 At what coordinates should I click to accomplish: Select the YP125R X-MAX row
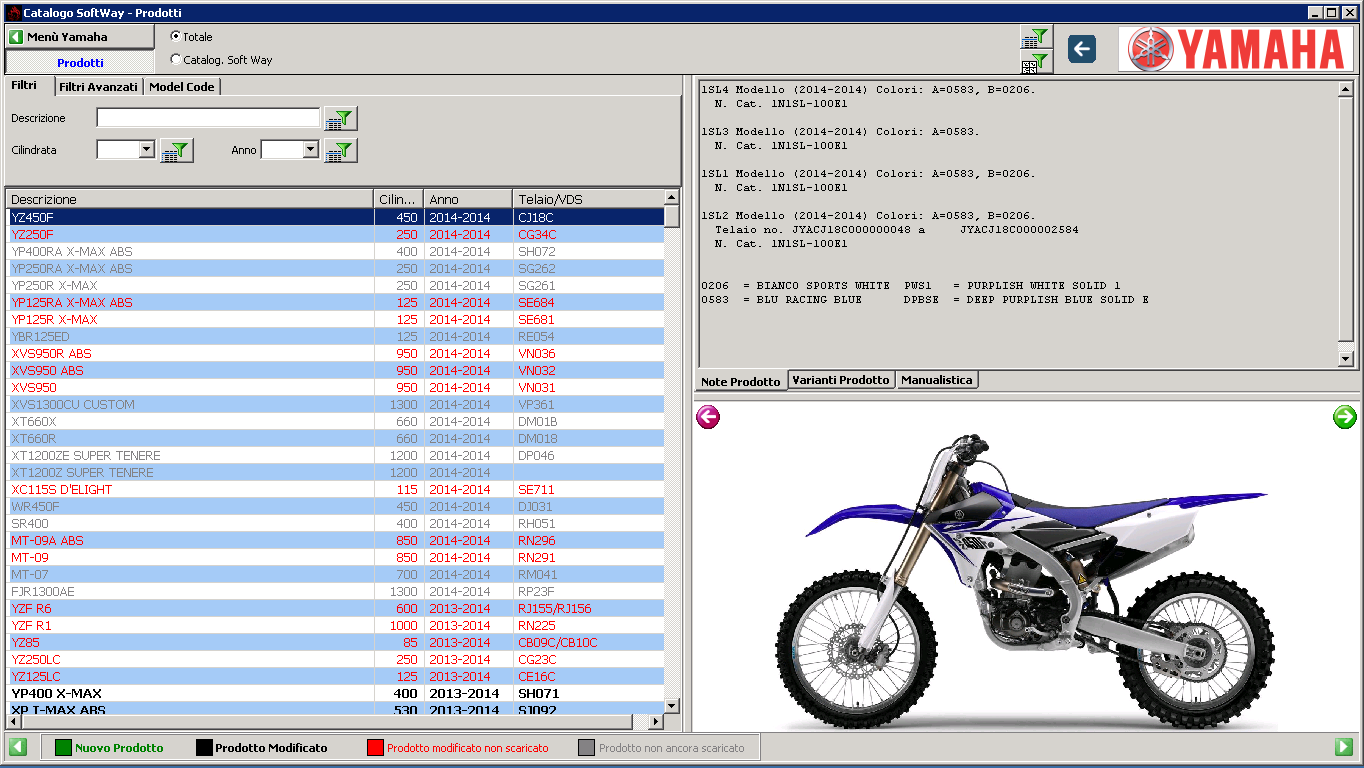tap(335, 319)
